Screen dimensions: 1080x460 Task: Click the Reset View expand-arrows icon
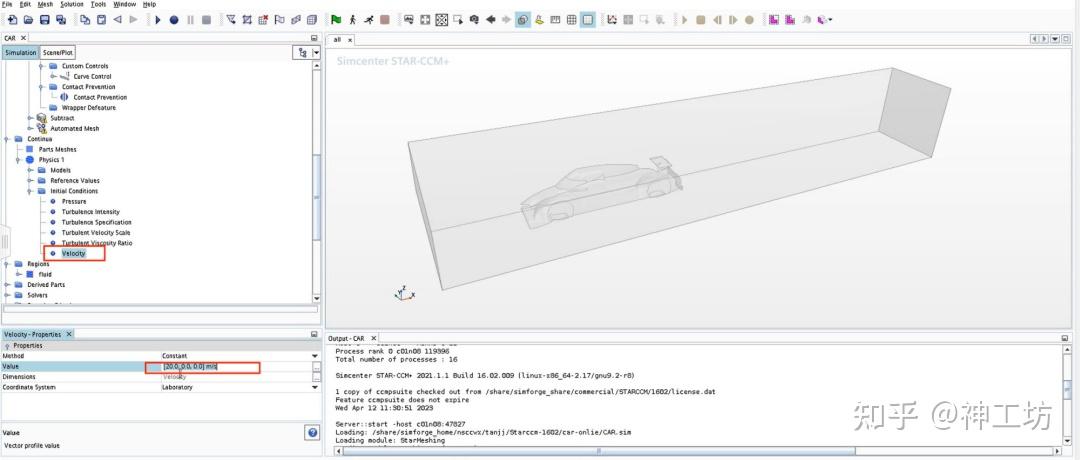pos(426,20)
